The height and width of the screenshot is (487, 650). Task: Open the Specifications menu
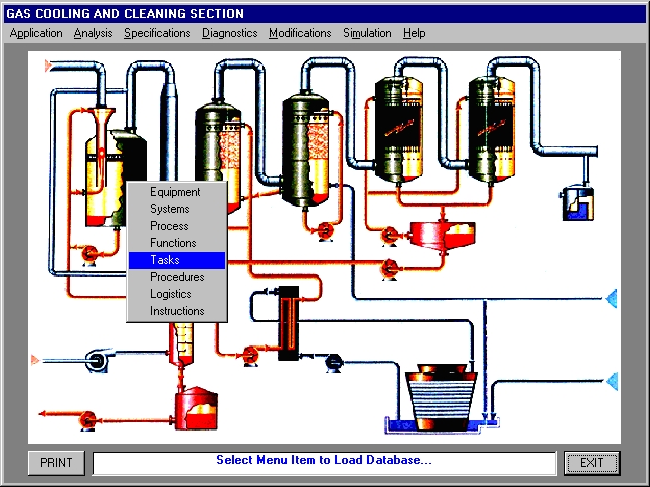pos(157,33)
